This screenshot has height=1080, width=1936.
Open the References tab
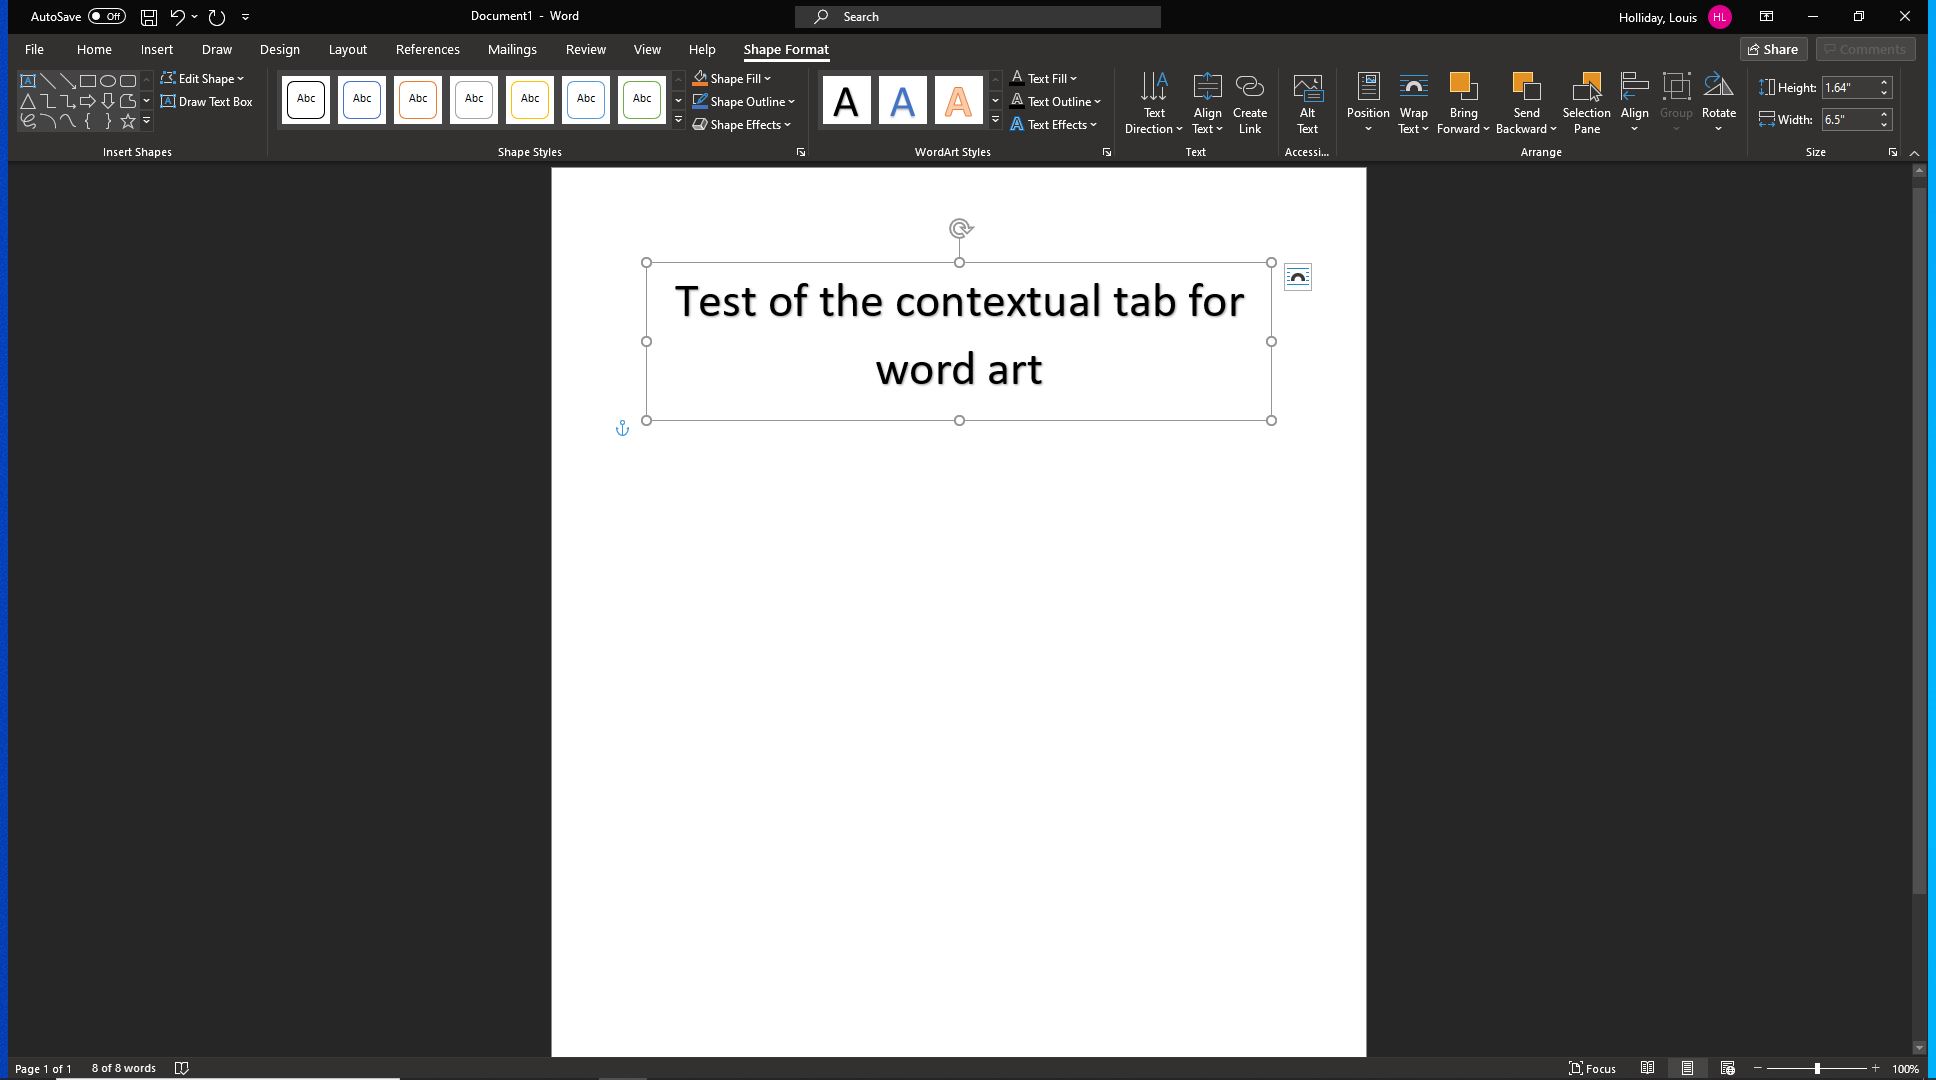(x=427, y=49)
